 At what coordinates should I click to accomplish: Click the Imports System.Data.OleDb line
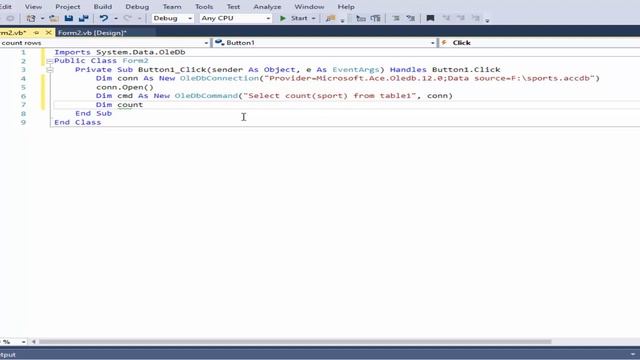[x=120, y=52]
